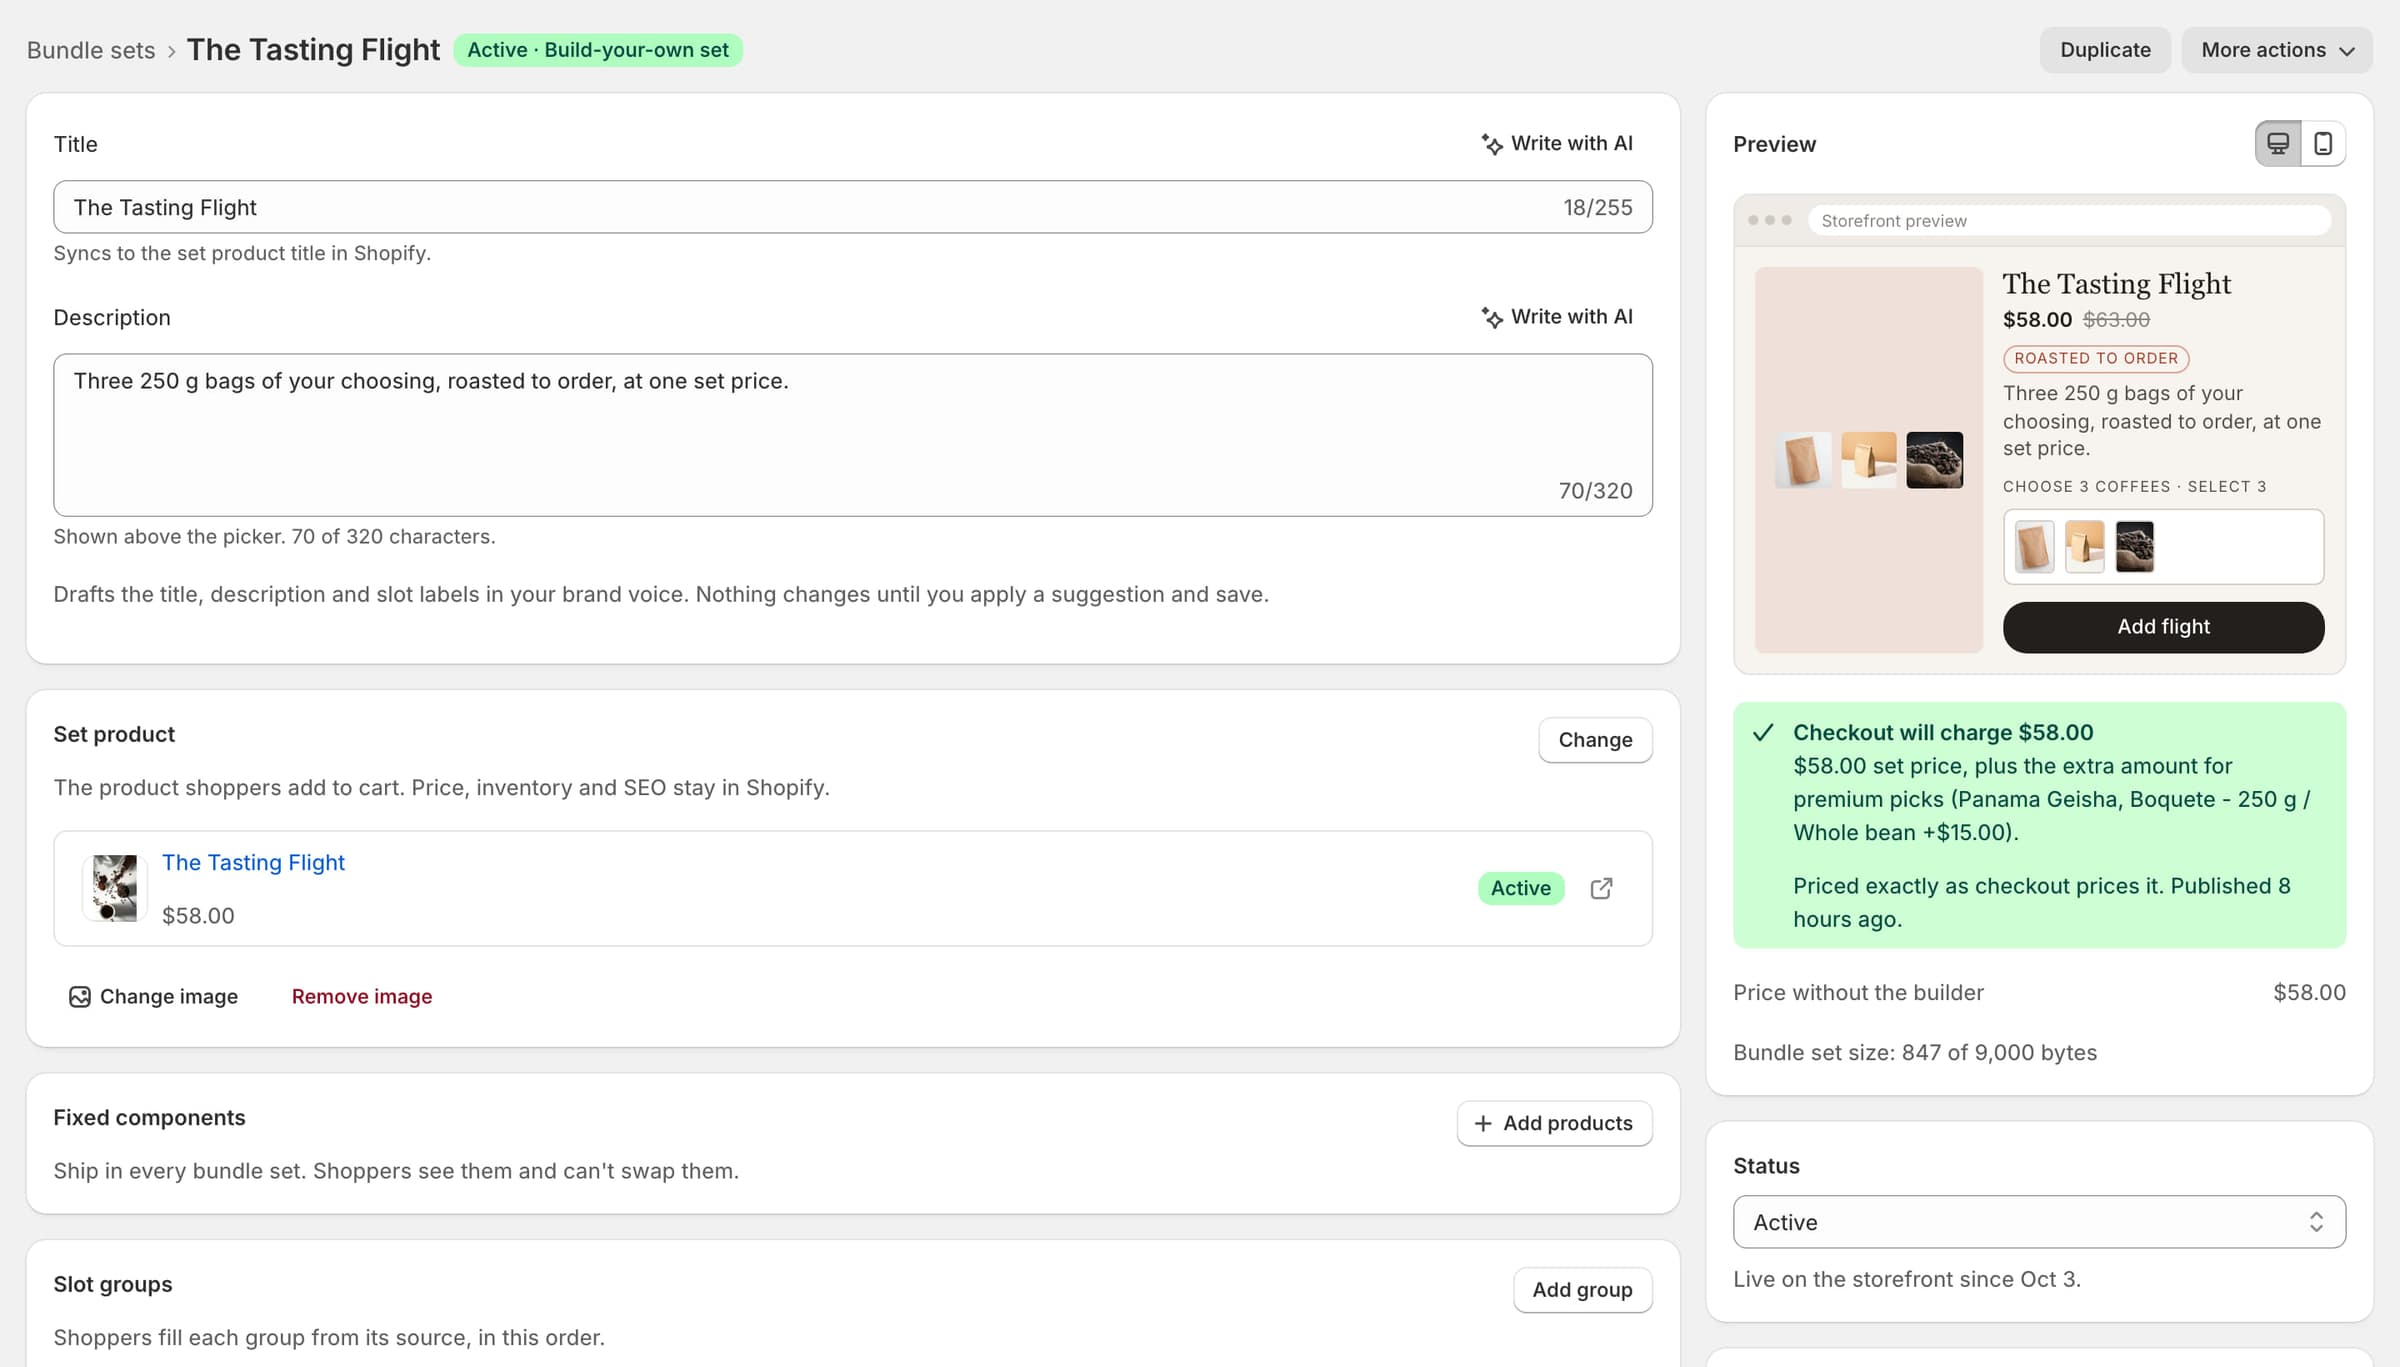2400x1367 pixels.
Task: Click into the Title input field
Action: pos(852,207)
